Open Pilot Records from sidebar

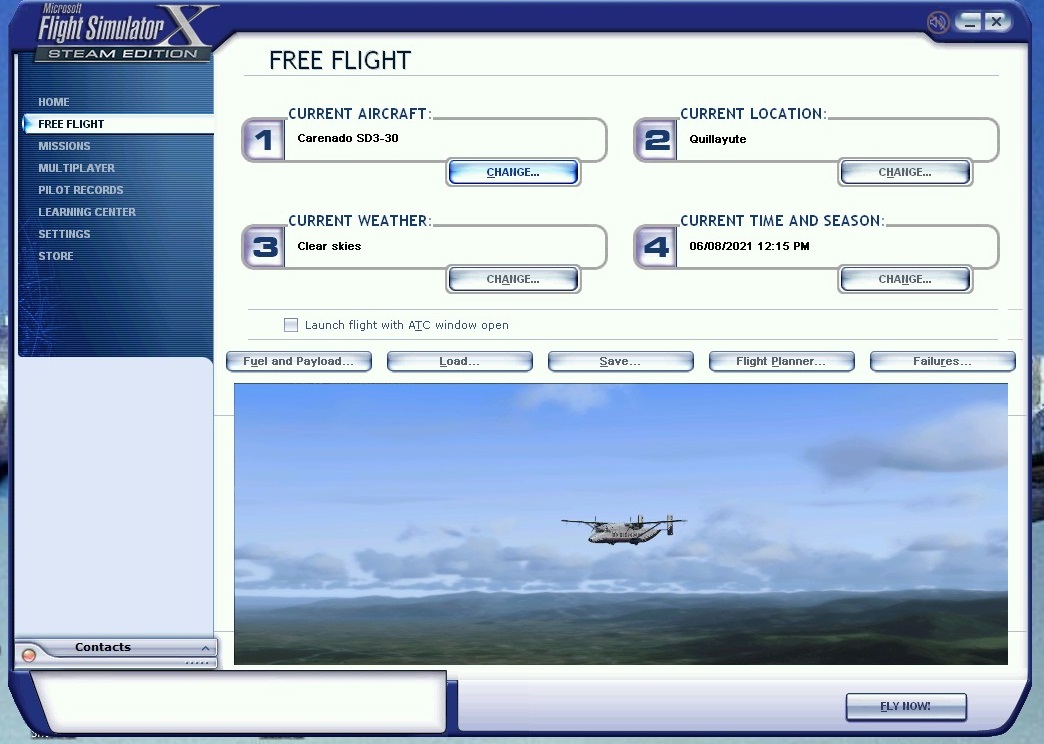[x=81, y=190]
